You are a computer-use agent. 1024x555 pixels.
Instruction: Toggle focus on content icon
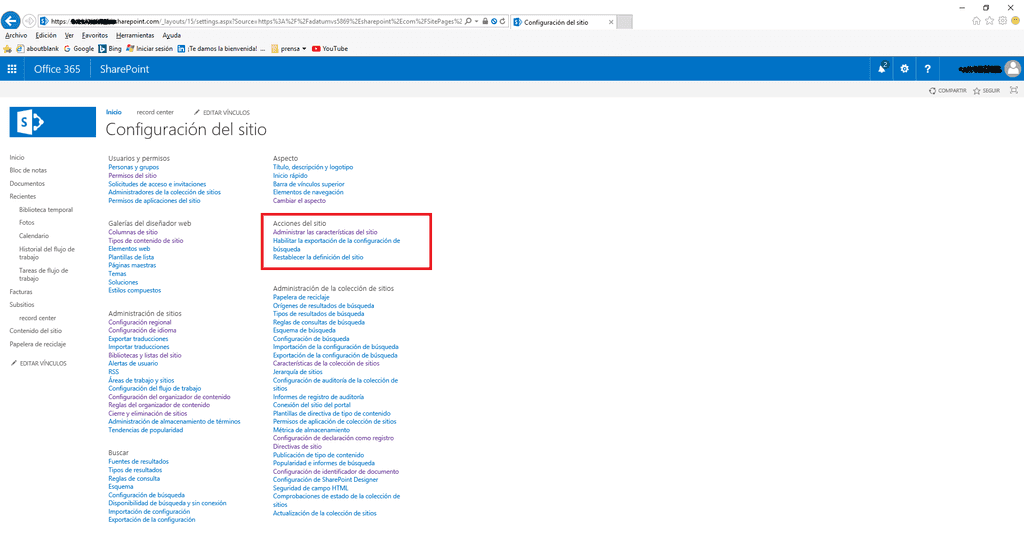[1014, 90]
